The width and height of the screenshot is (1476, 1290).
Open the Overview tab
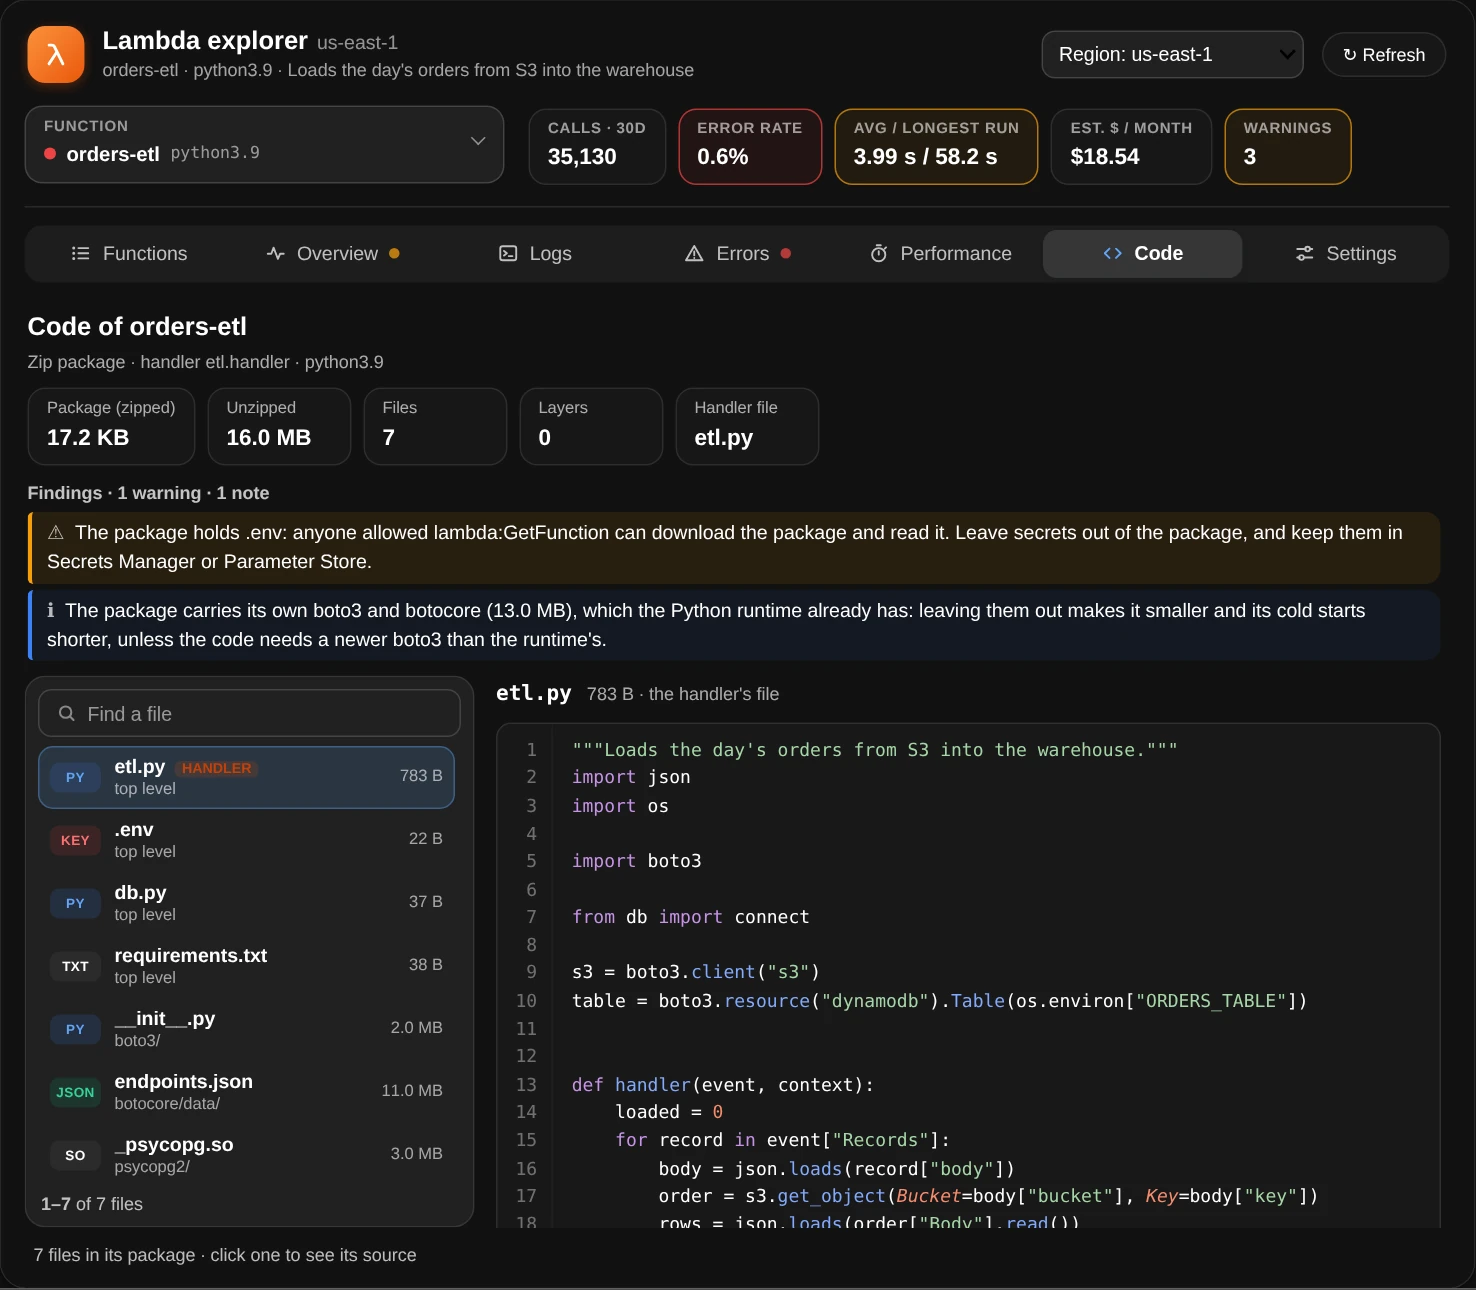(x=333, y=254)
